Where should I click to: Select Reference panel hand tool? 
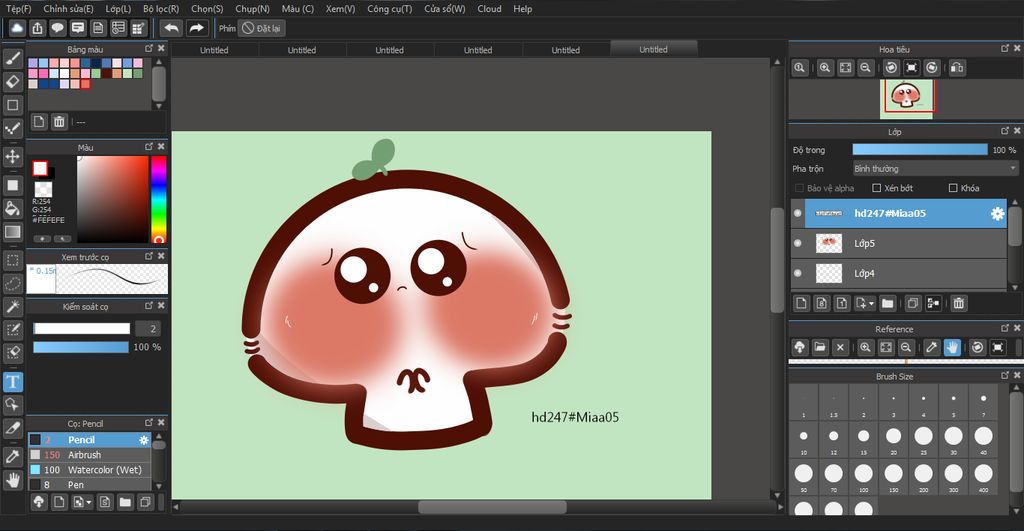pyautogui.click(x=952, y=347)
